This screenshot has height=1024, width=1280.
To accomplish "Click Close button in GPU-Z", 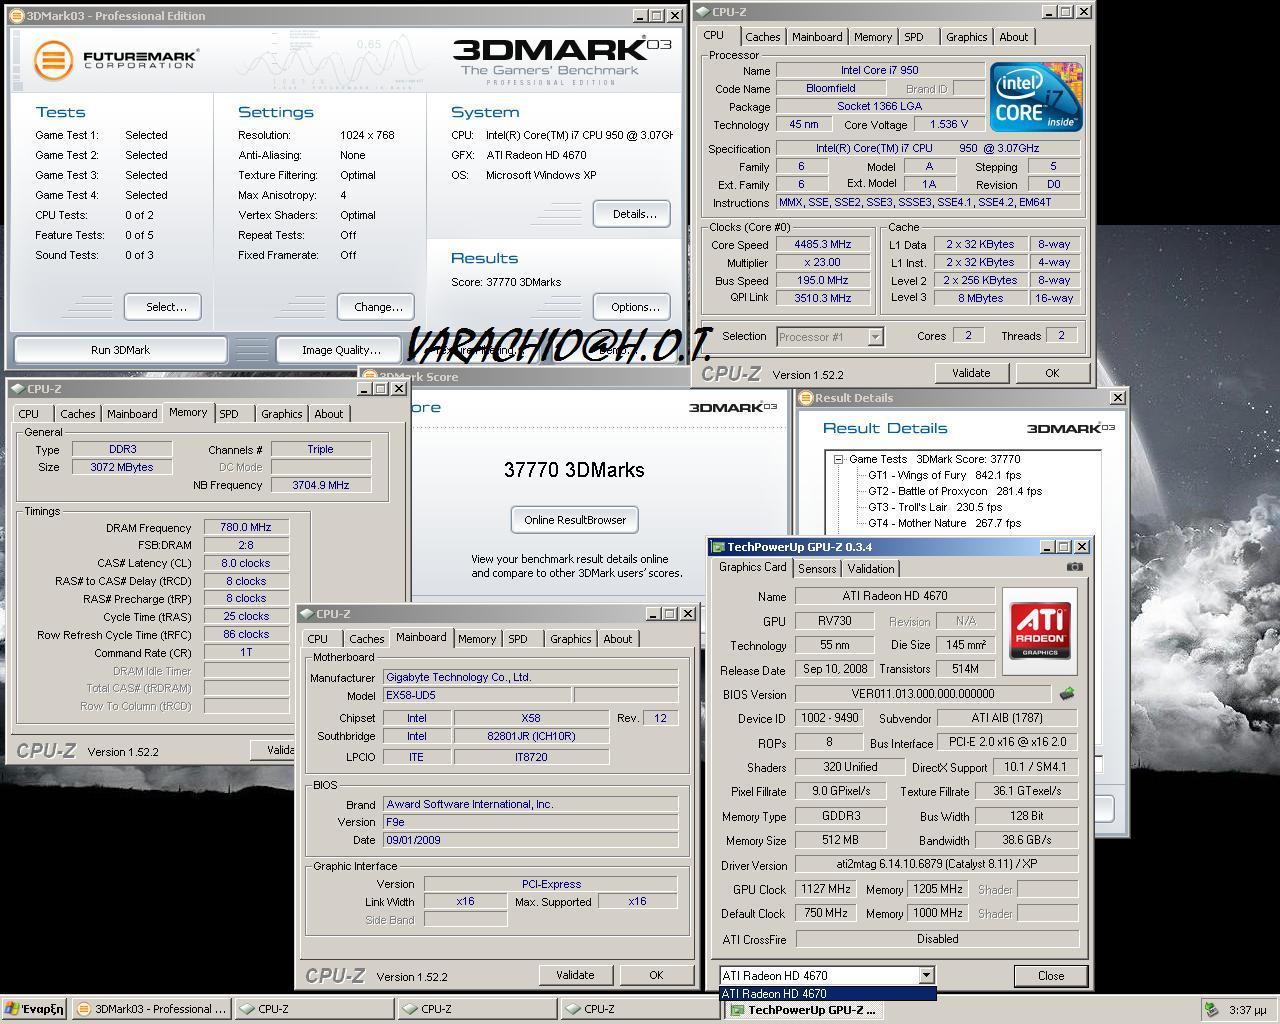I will 1051,976.
